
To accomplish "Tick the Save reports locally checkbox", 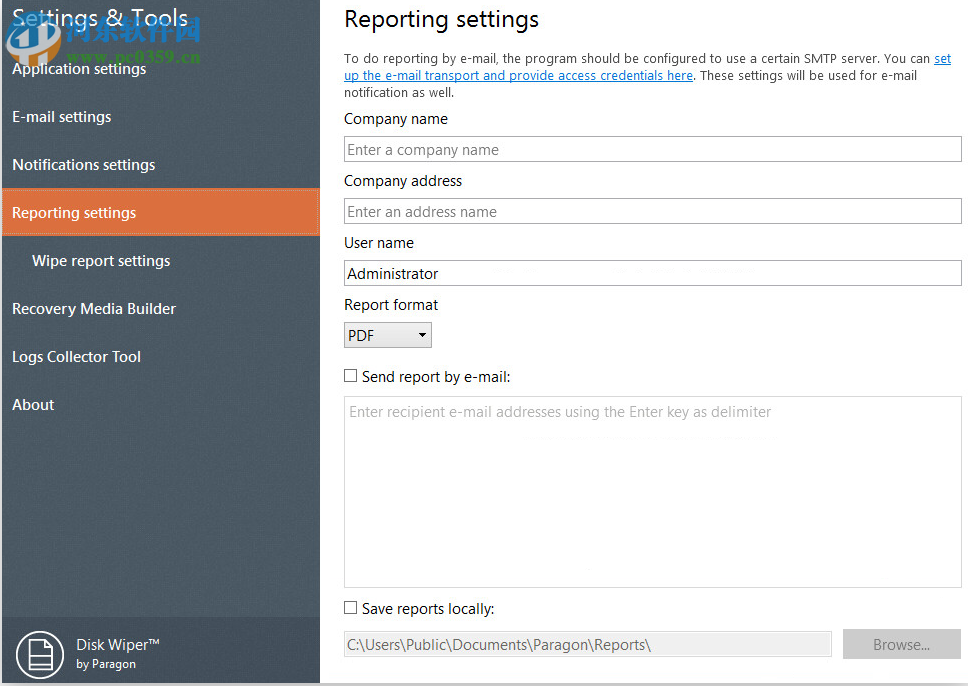I will [351, 608].
